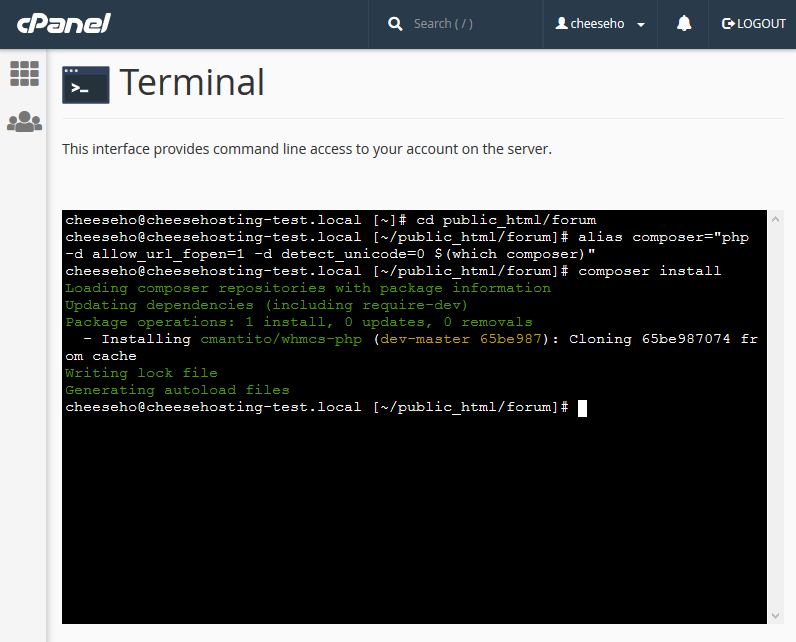Image resolution: width=796 pixels, height=642 pixels.
Task: Focus the Search input field
Action: point(470,24)
